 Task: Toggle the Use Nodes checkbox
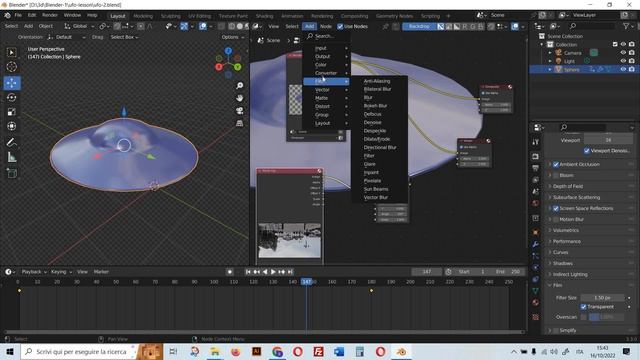340,27
